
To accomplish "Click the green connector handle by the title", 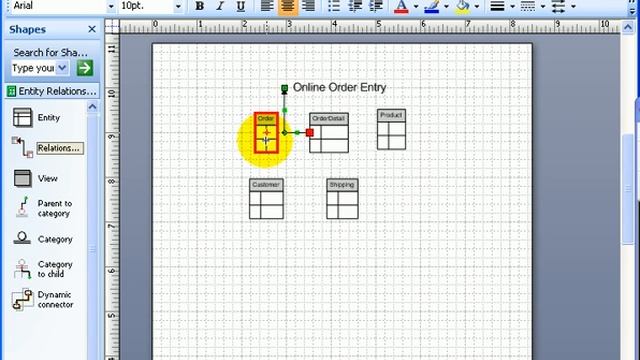I will [284, 88].
